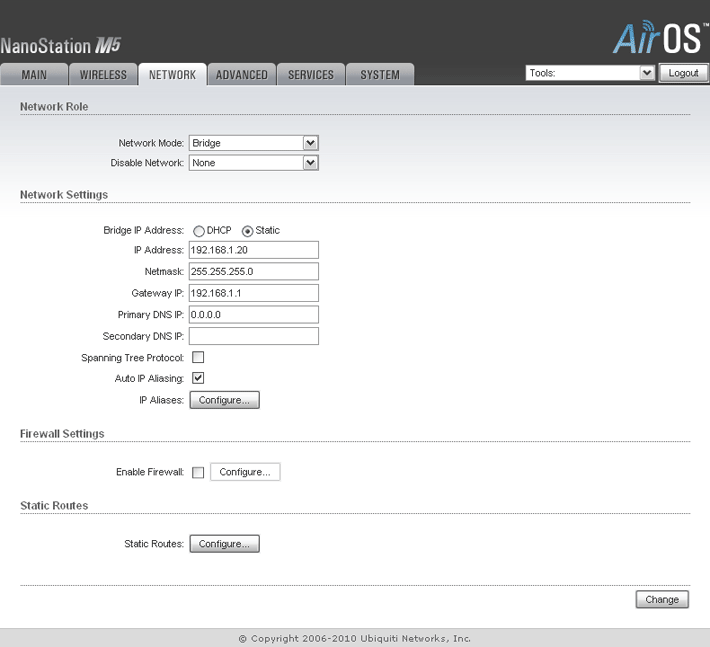The height and width of the screenshot is (647, 710).
Task: Click the Logout button
Action: [683, 73]
